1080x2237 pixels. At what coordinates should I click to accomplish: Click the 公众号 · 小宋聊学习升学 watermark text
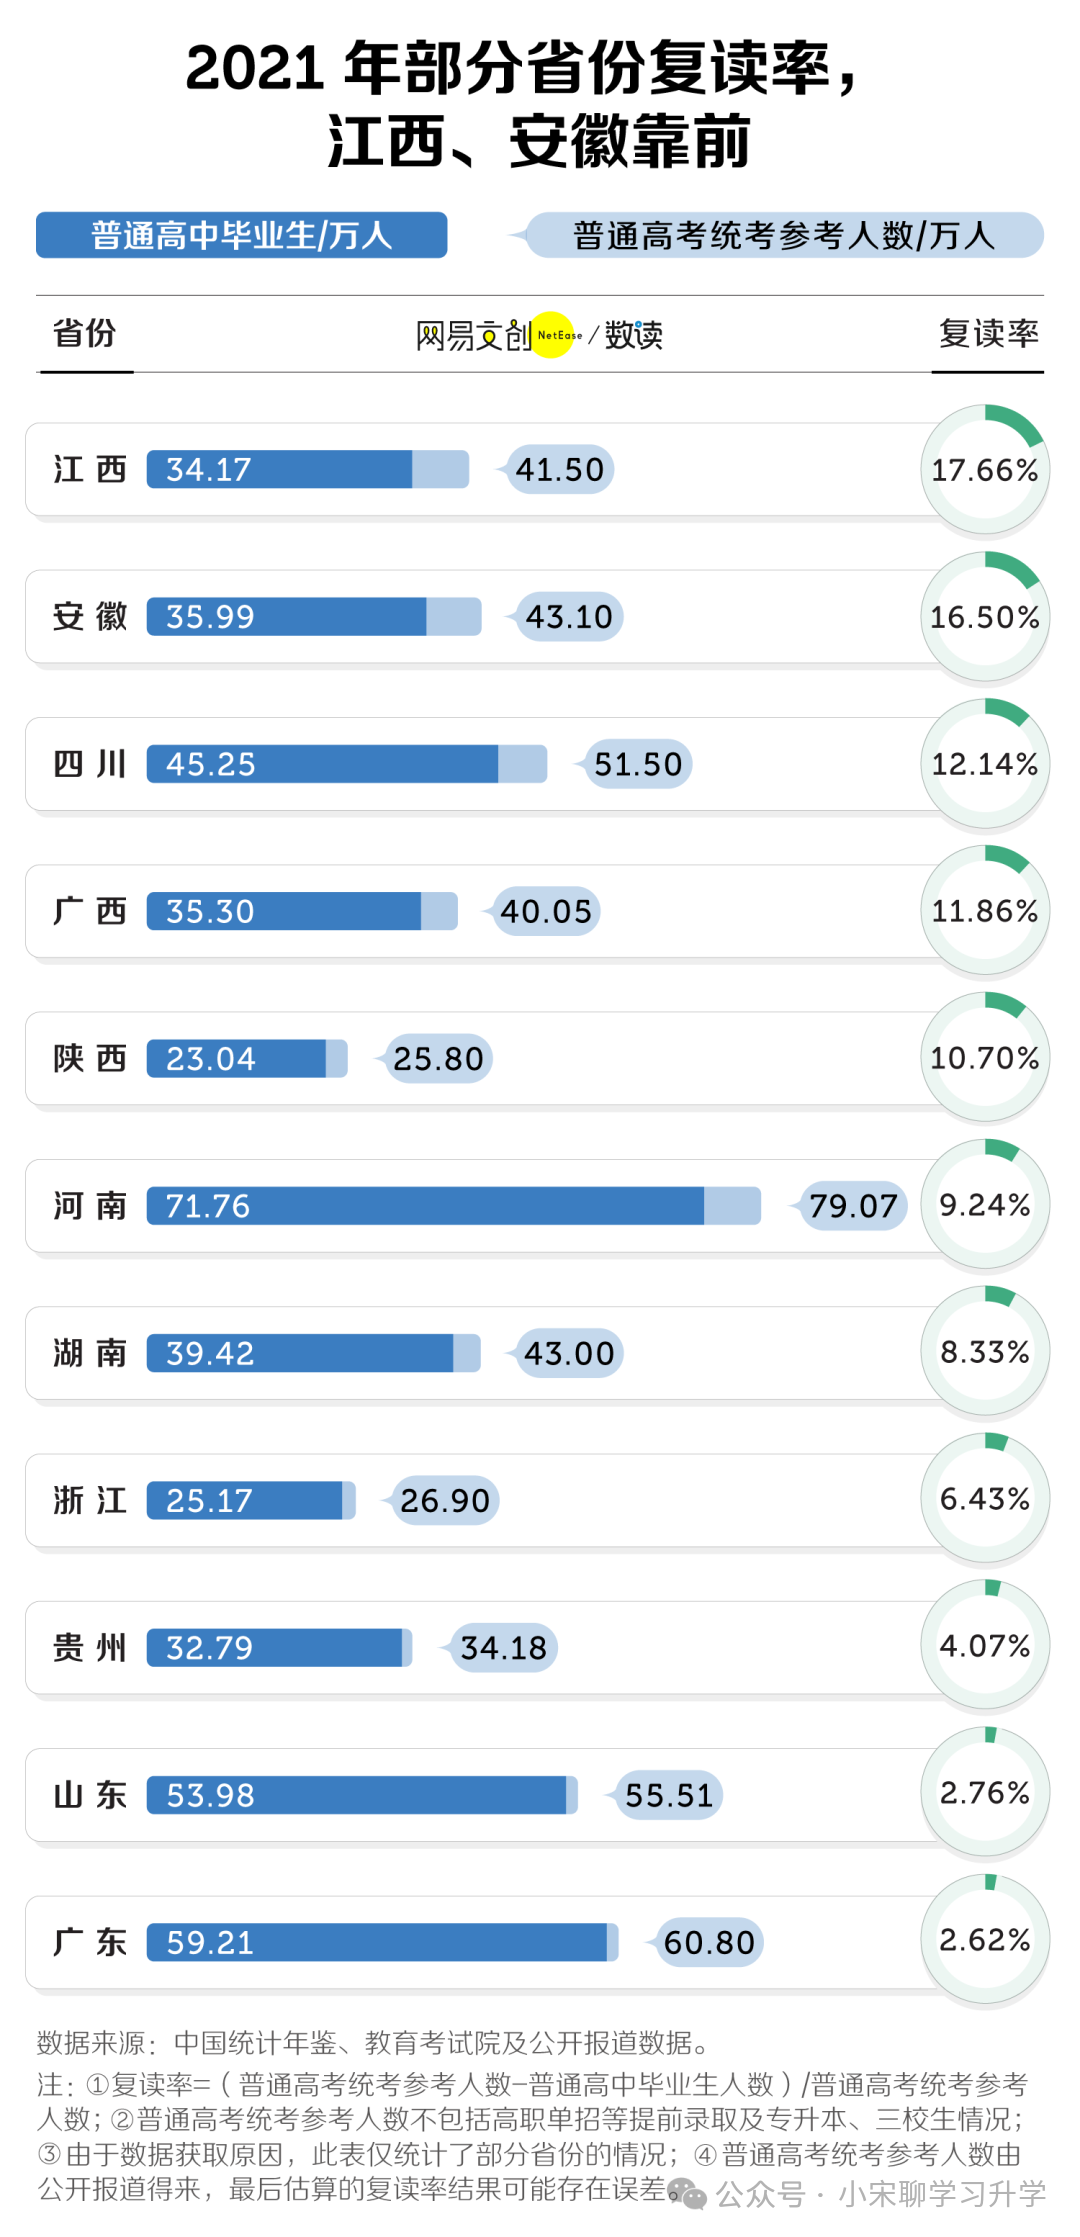(881, 2193)
